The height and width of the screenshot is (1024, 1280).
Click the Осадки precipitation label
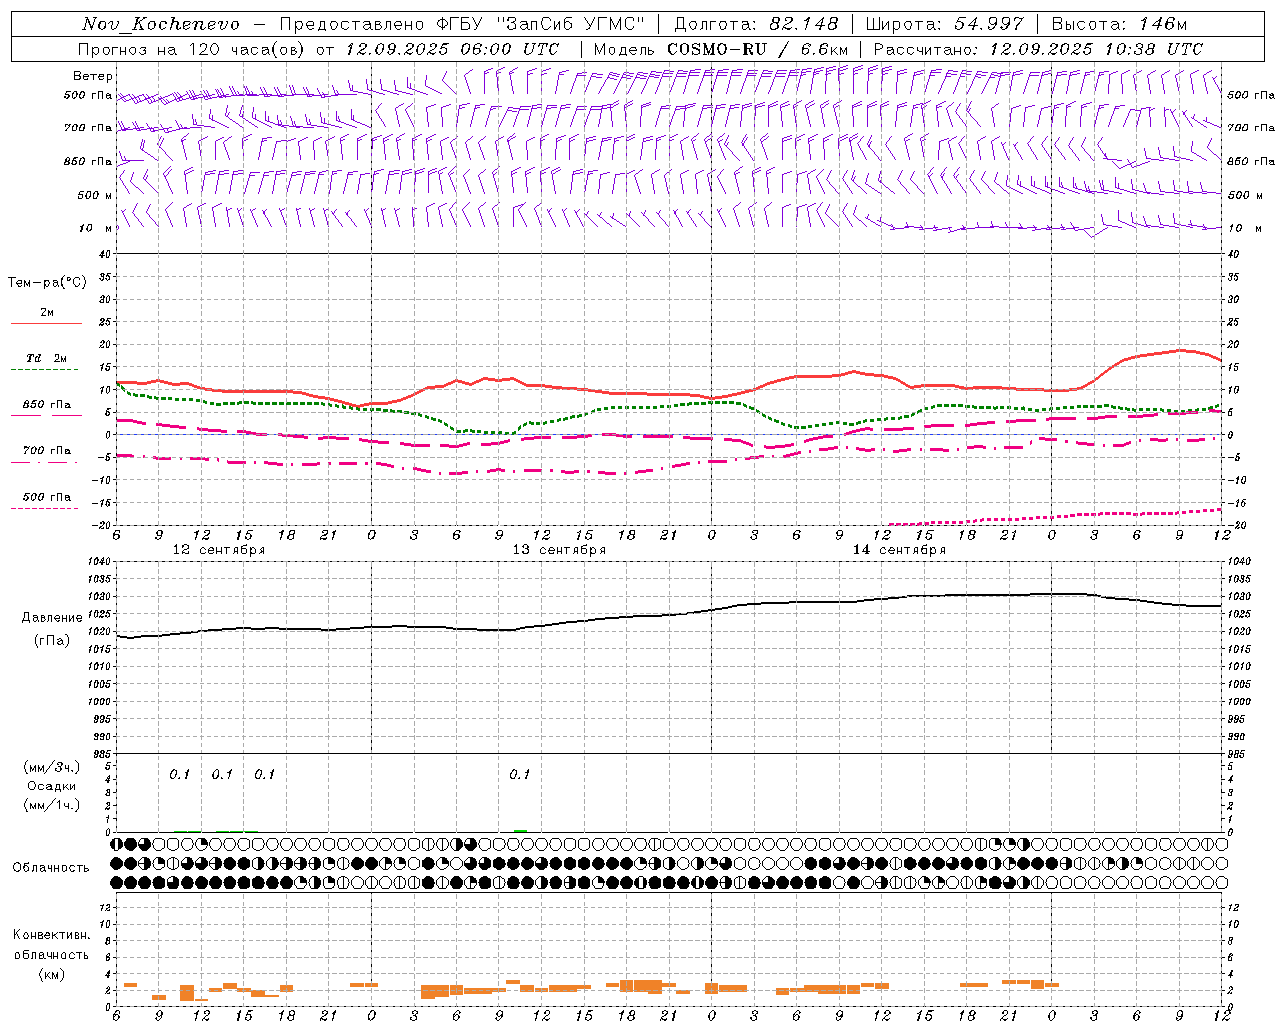(x=51, y=786)
